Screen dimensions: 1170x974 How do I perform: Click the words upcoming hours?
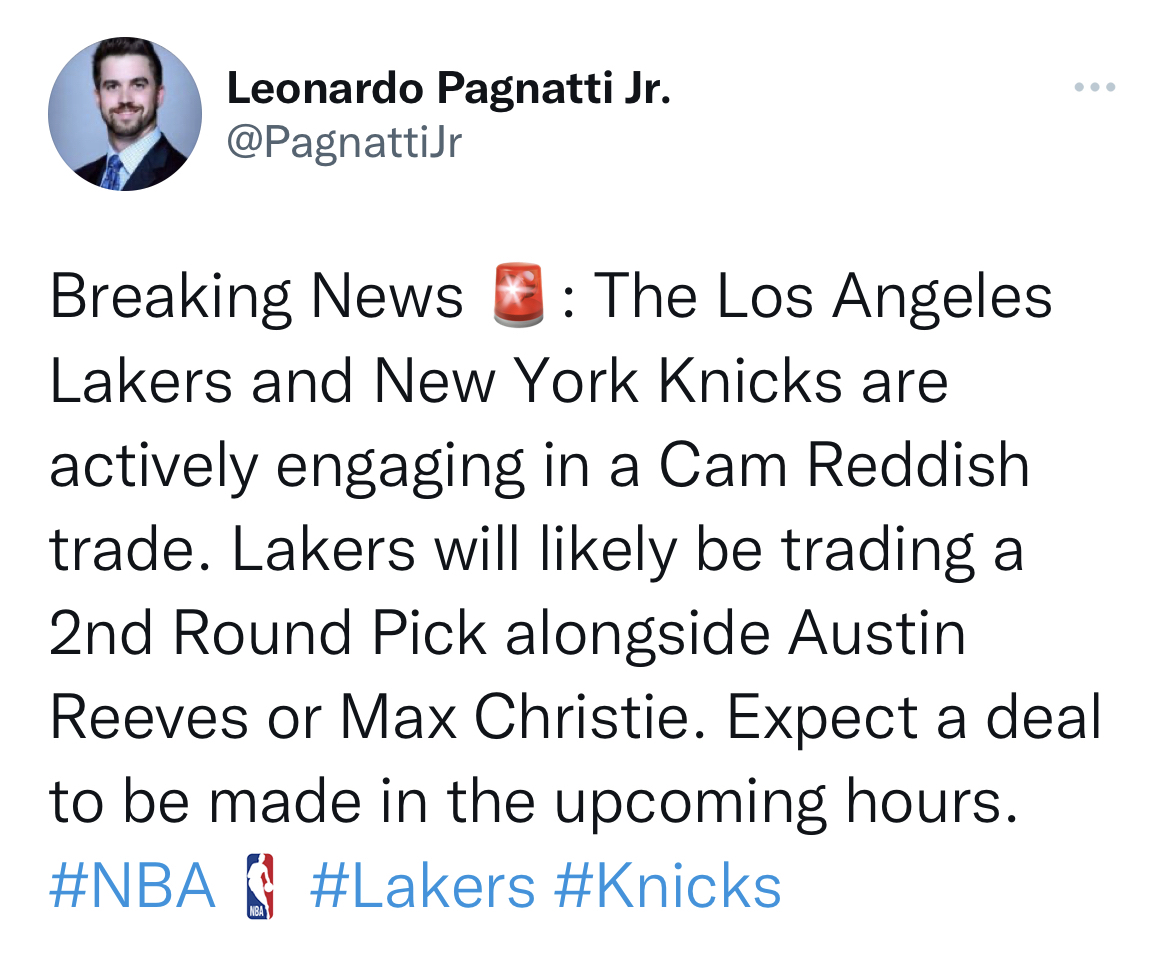click(x=786, y=804)
